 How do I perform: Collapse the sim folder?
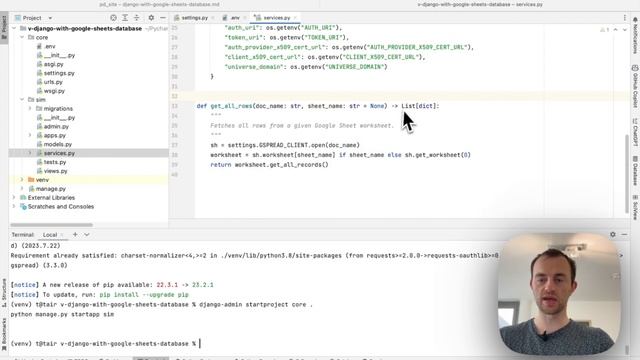[22, 100]
